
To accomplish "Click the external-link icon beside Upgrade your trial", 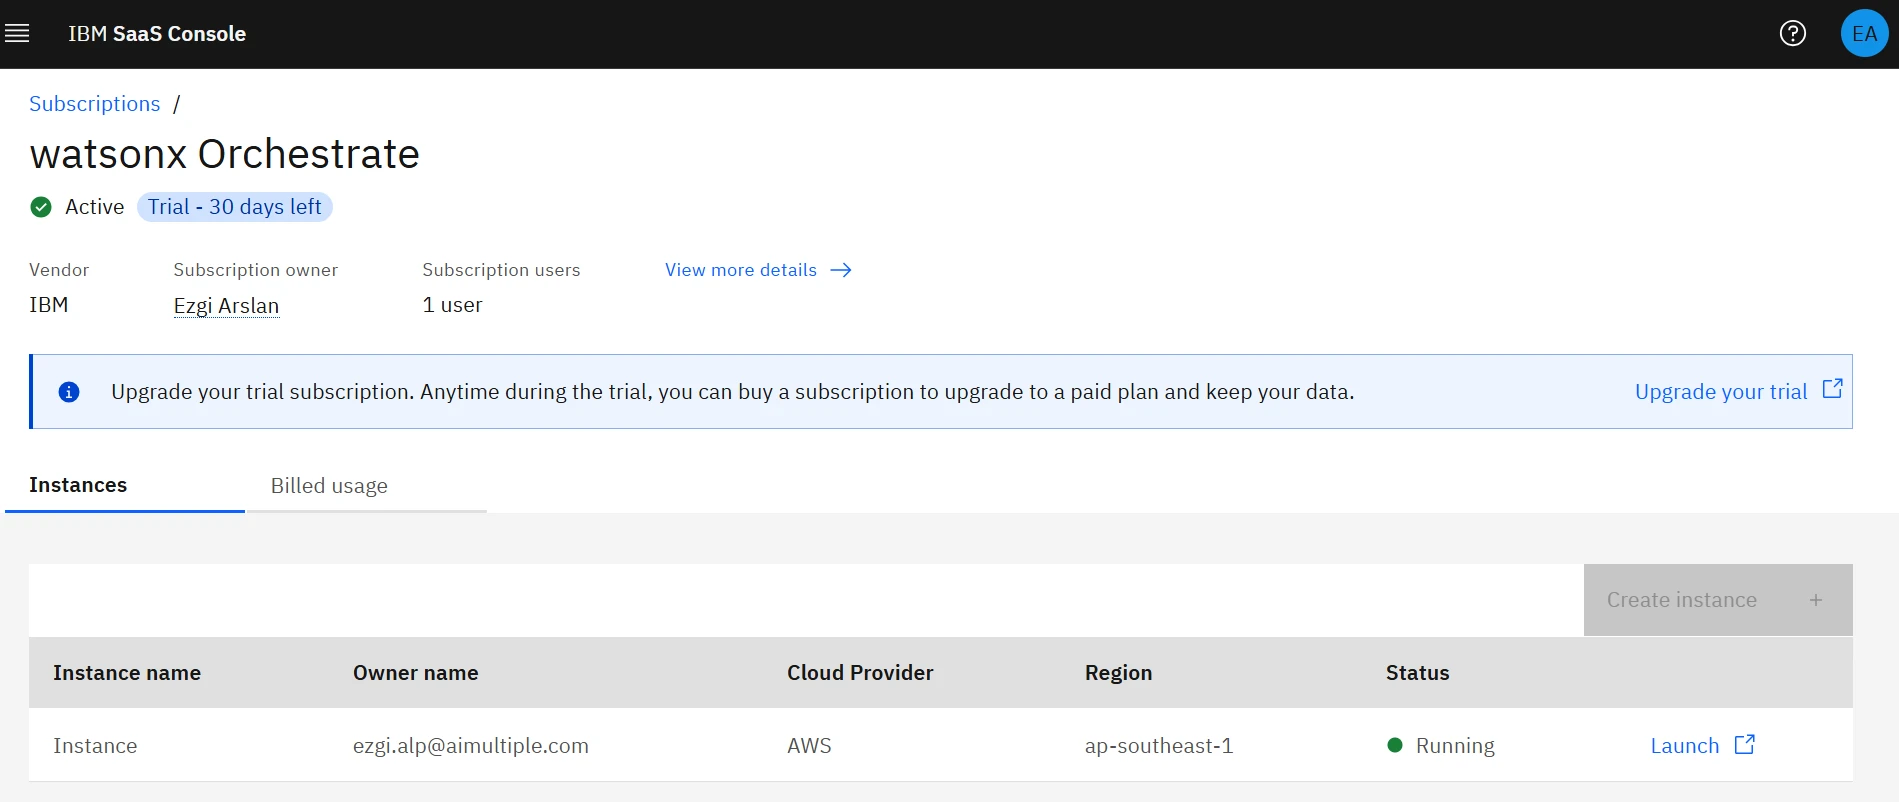I will pyautogui.click(x=1832, y=389).
